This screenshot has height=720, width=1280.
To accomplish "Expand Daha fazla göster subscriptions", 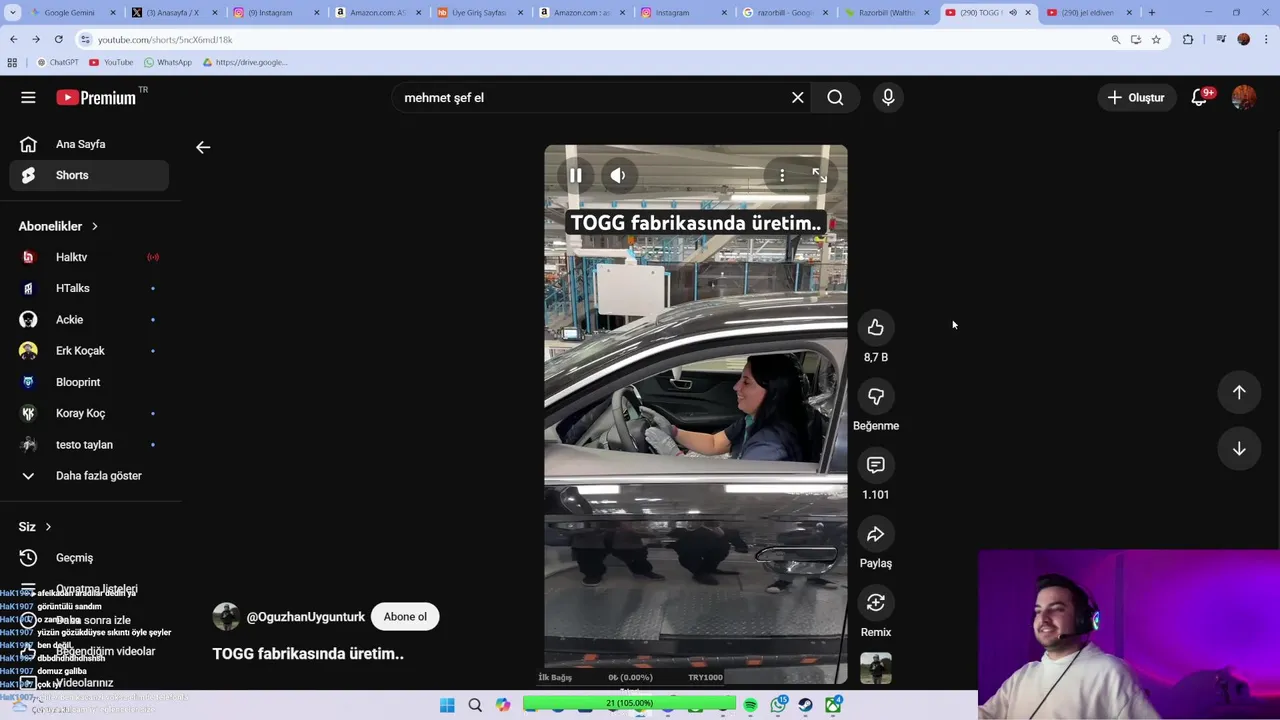I will click(x=89, y=476).
